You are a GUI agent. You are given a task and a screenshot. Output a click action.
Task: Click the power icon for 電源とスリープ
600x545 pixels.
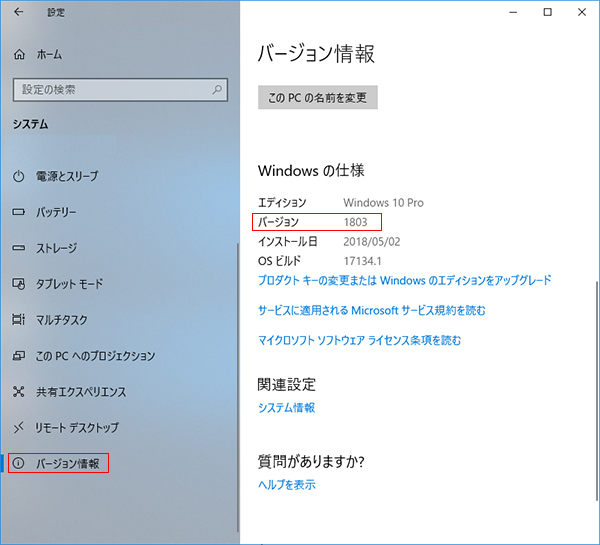pos(19,176)
